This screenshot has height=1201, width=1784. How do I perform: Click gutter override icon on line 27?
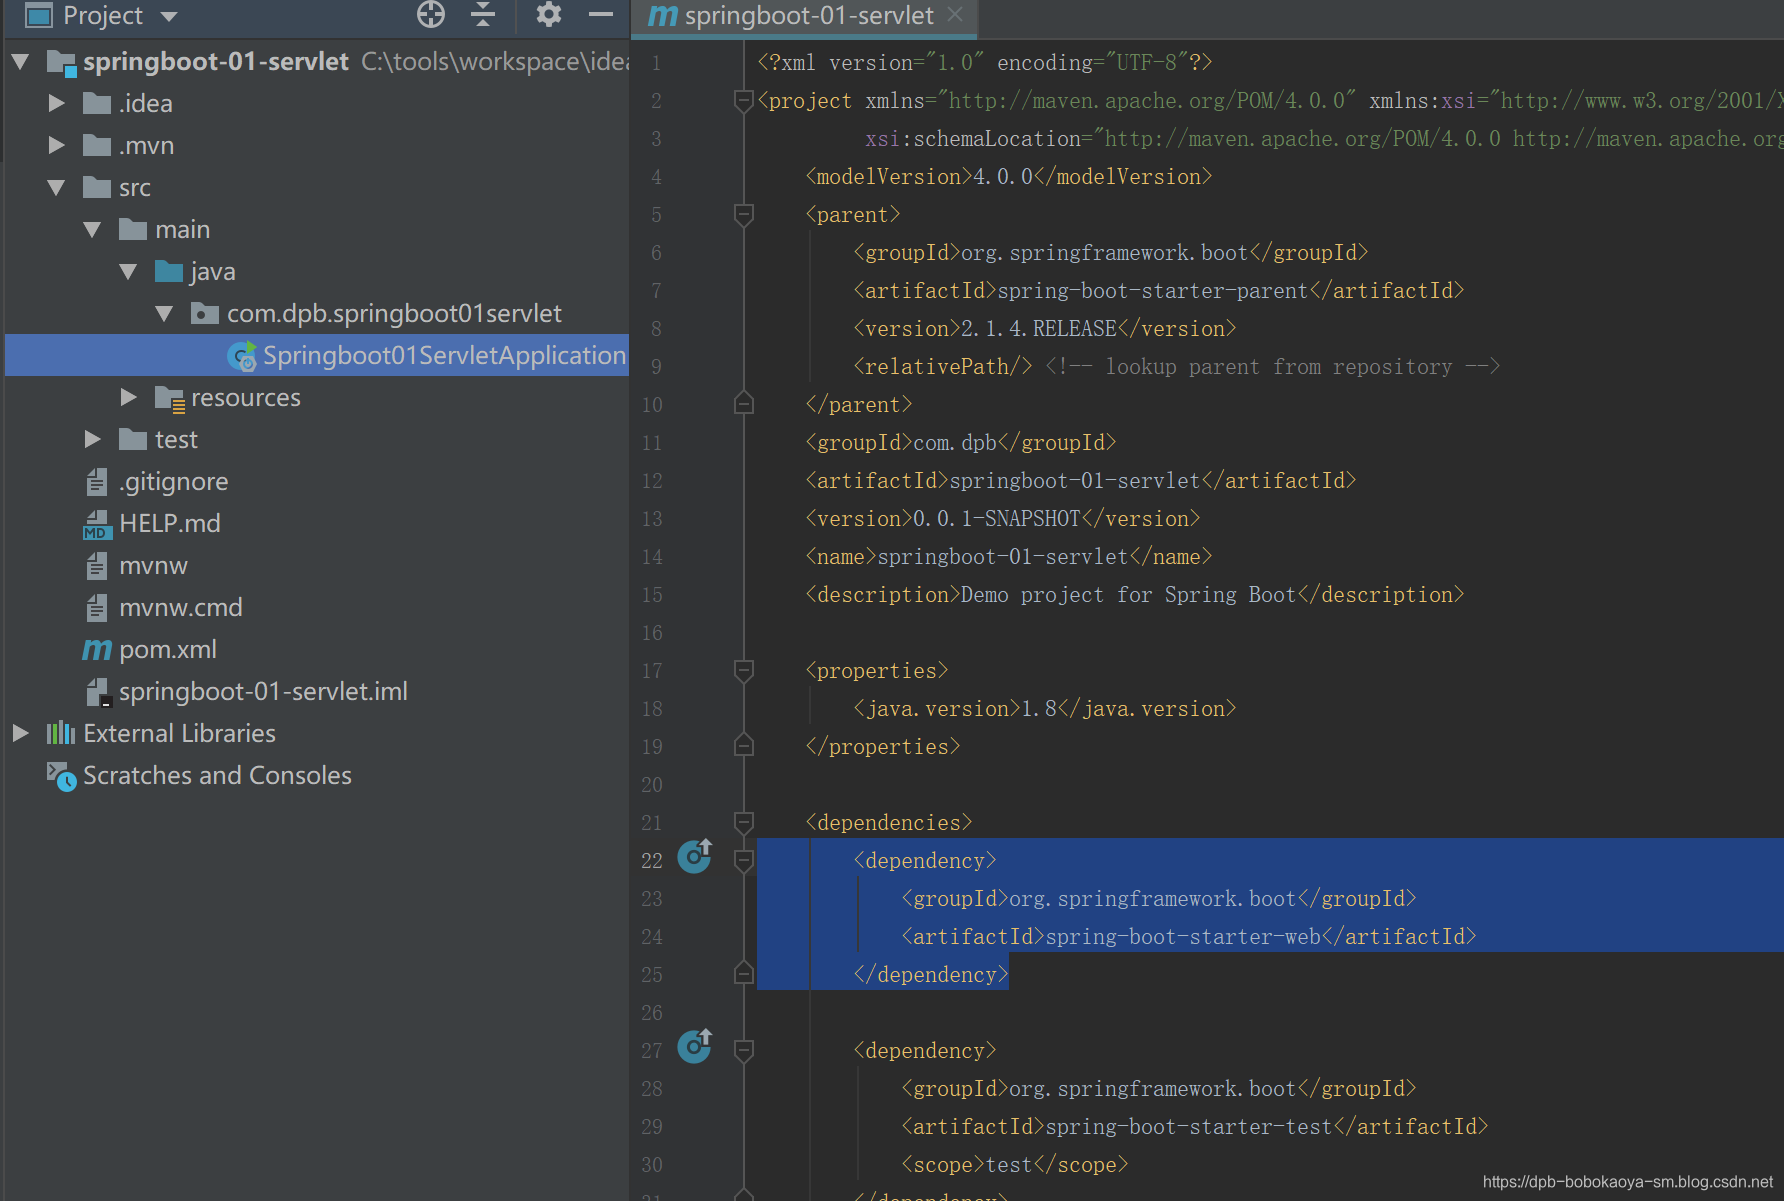click(x=694, y=1046)
